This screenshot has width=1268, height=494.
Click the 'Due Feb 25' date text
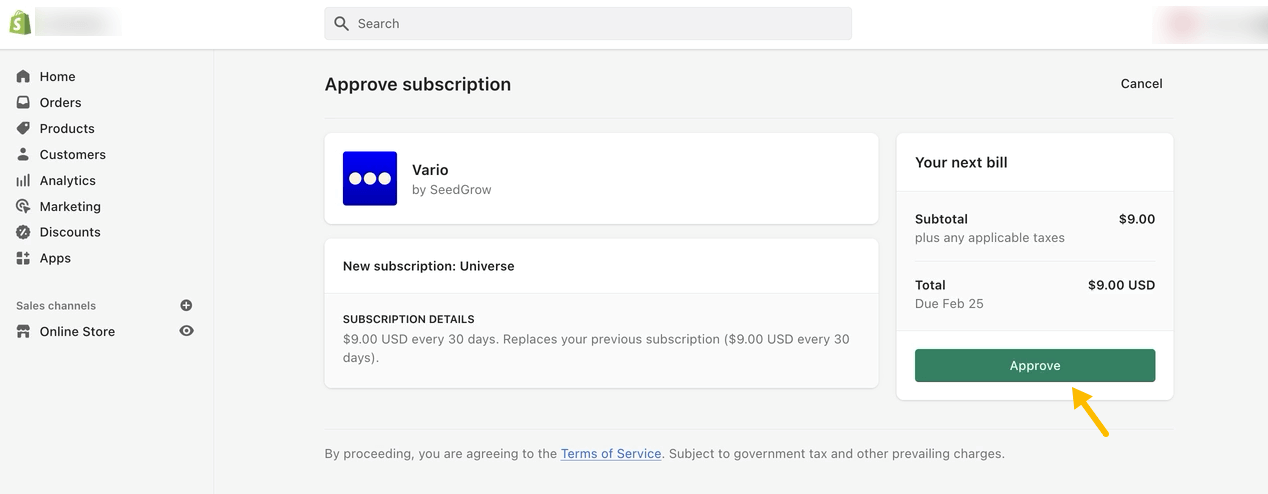[949, 303]
